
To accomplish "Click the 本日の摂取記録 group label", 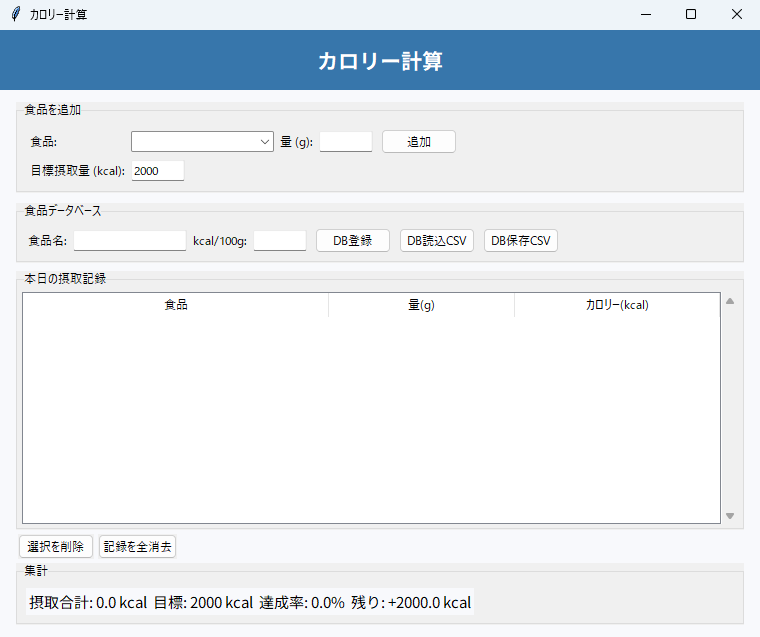I will 65,279.
